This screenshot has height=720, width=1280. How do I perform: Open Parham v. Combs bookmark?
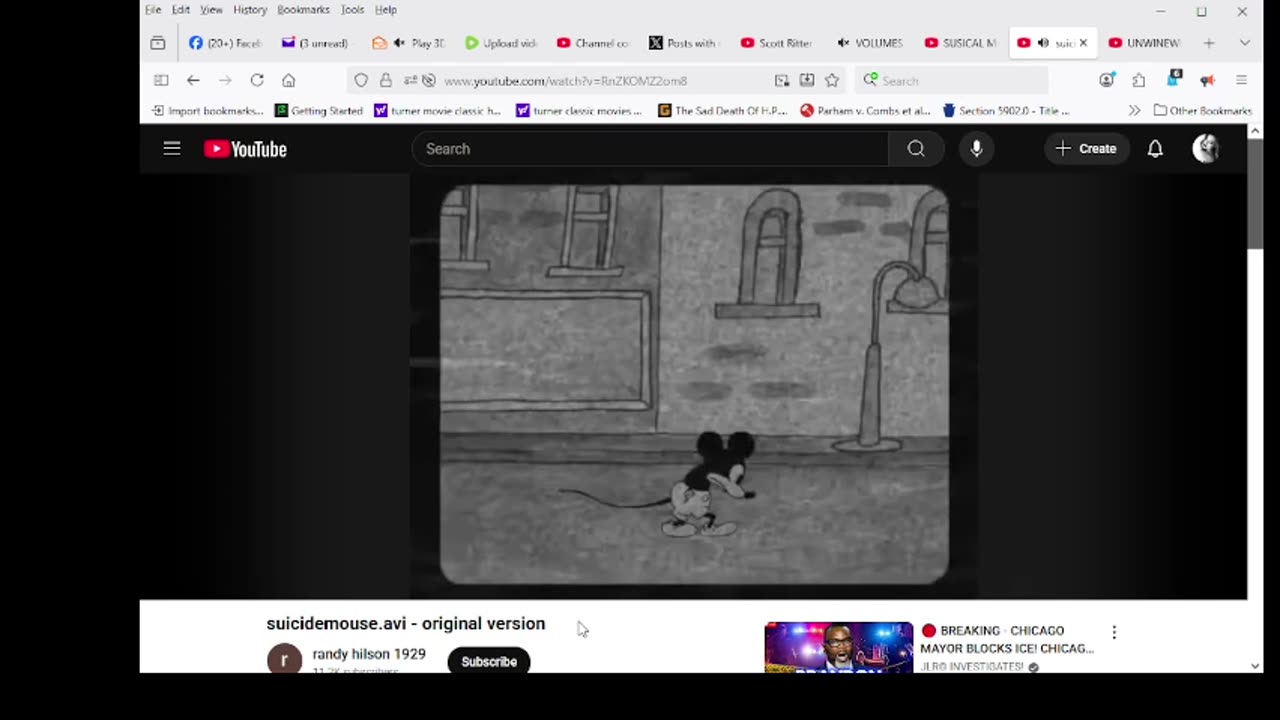tap(865, 111)
